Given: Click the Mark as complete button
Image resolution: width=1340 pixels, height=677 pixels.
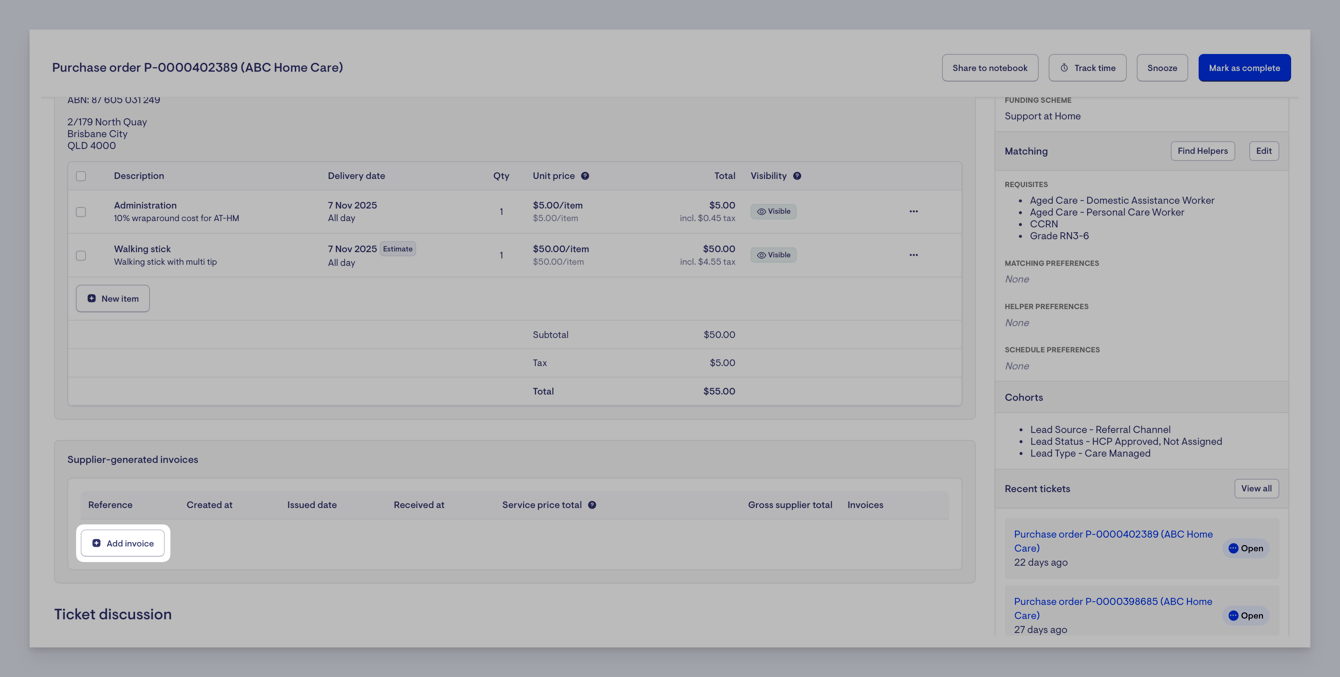Looking at the screenshot, I should 1244,68.
